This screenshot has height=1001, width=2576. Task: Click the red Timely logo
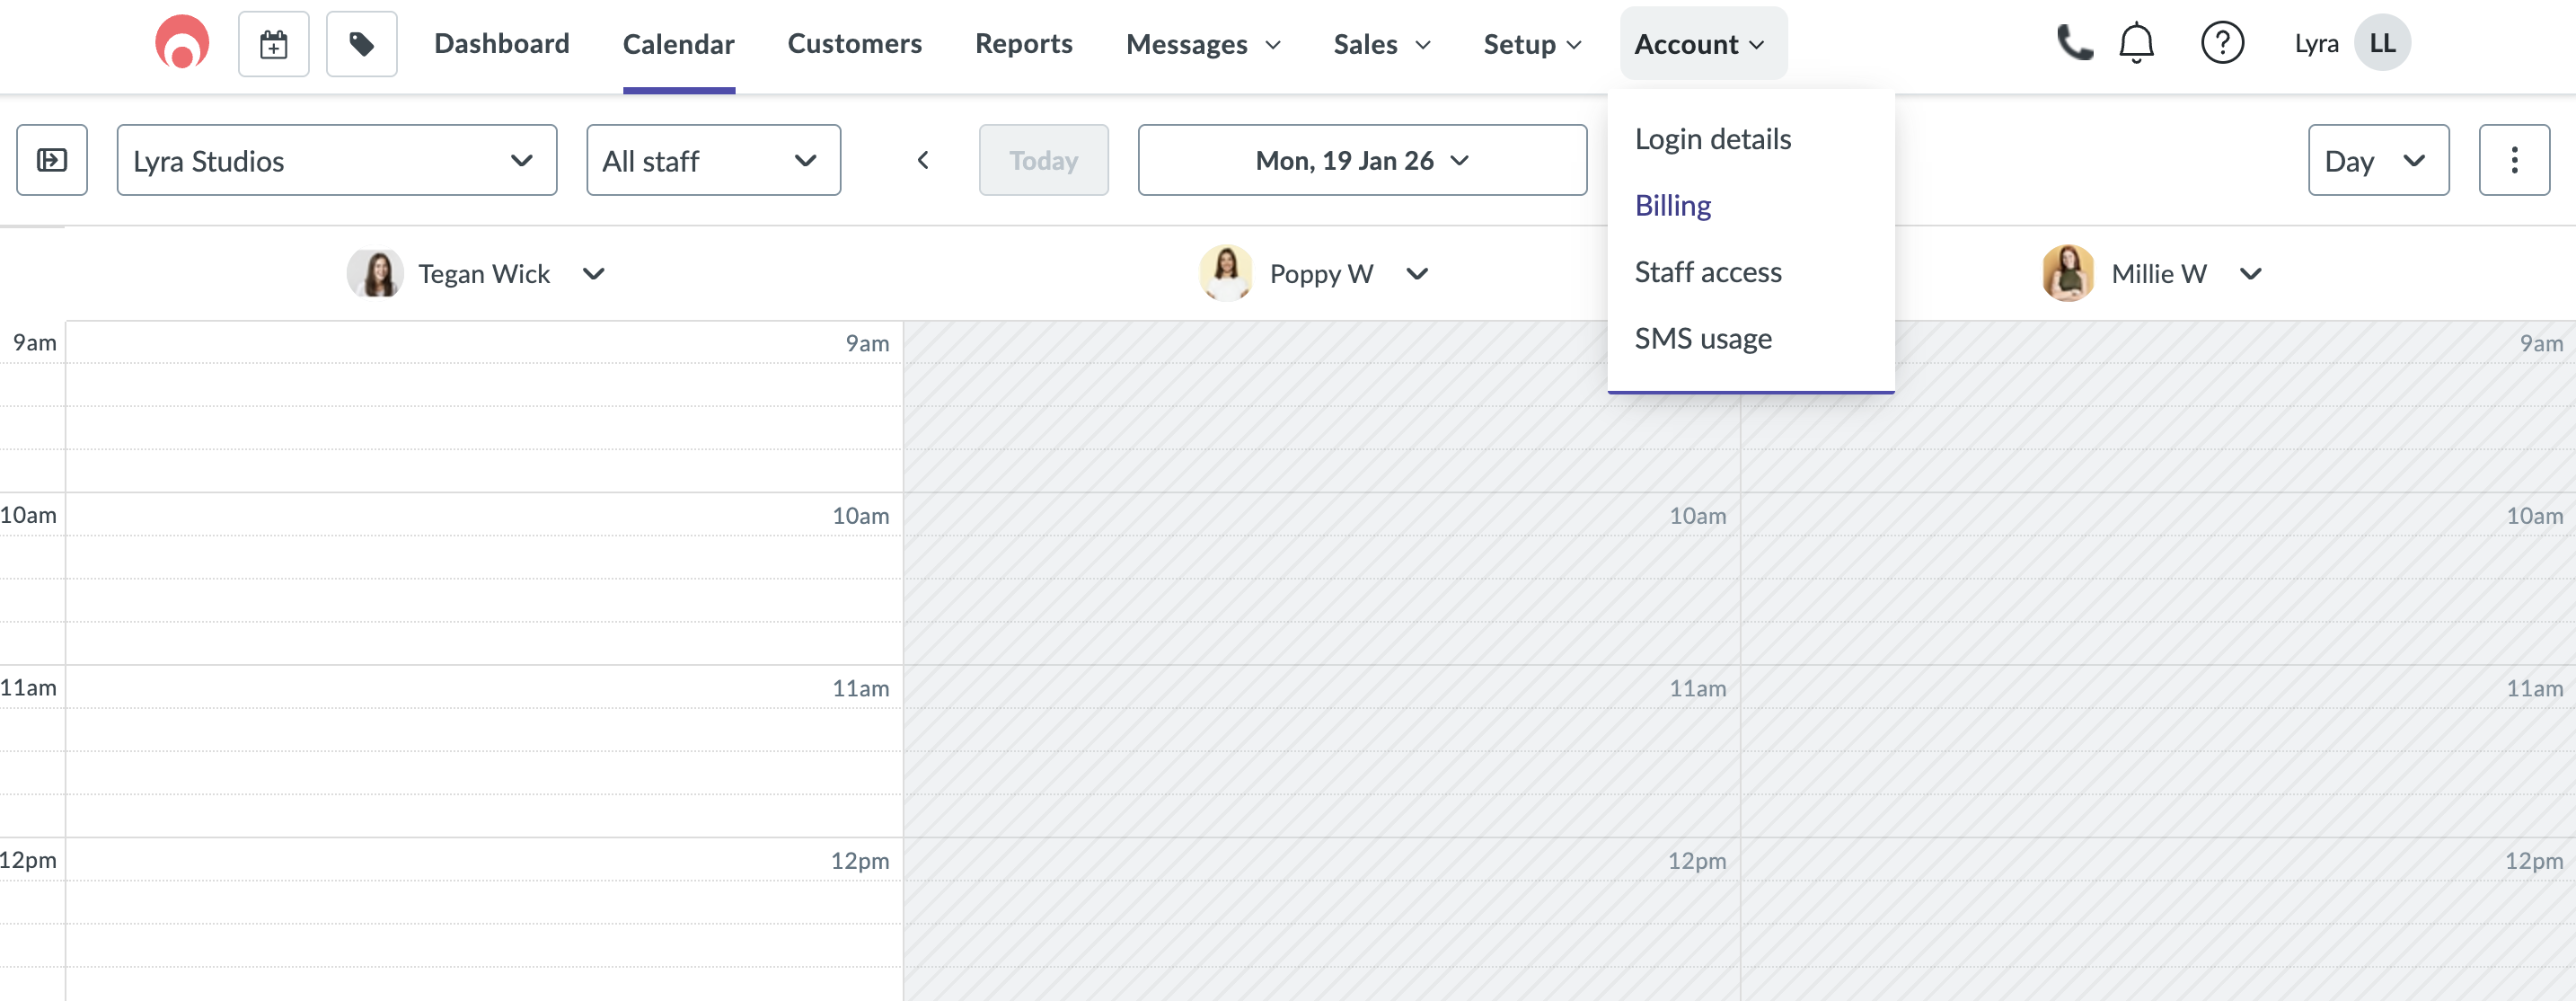(x=181, y=43)
